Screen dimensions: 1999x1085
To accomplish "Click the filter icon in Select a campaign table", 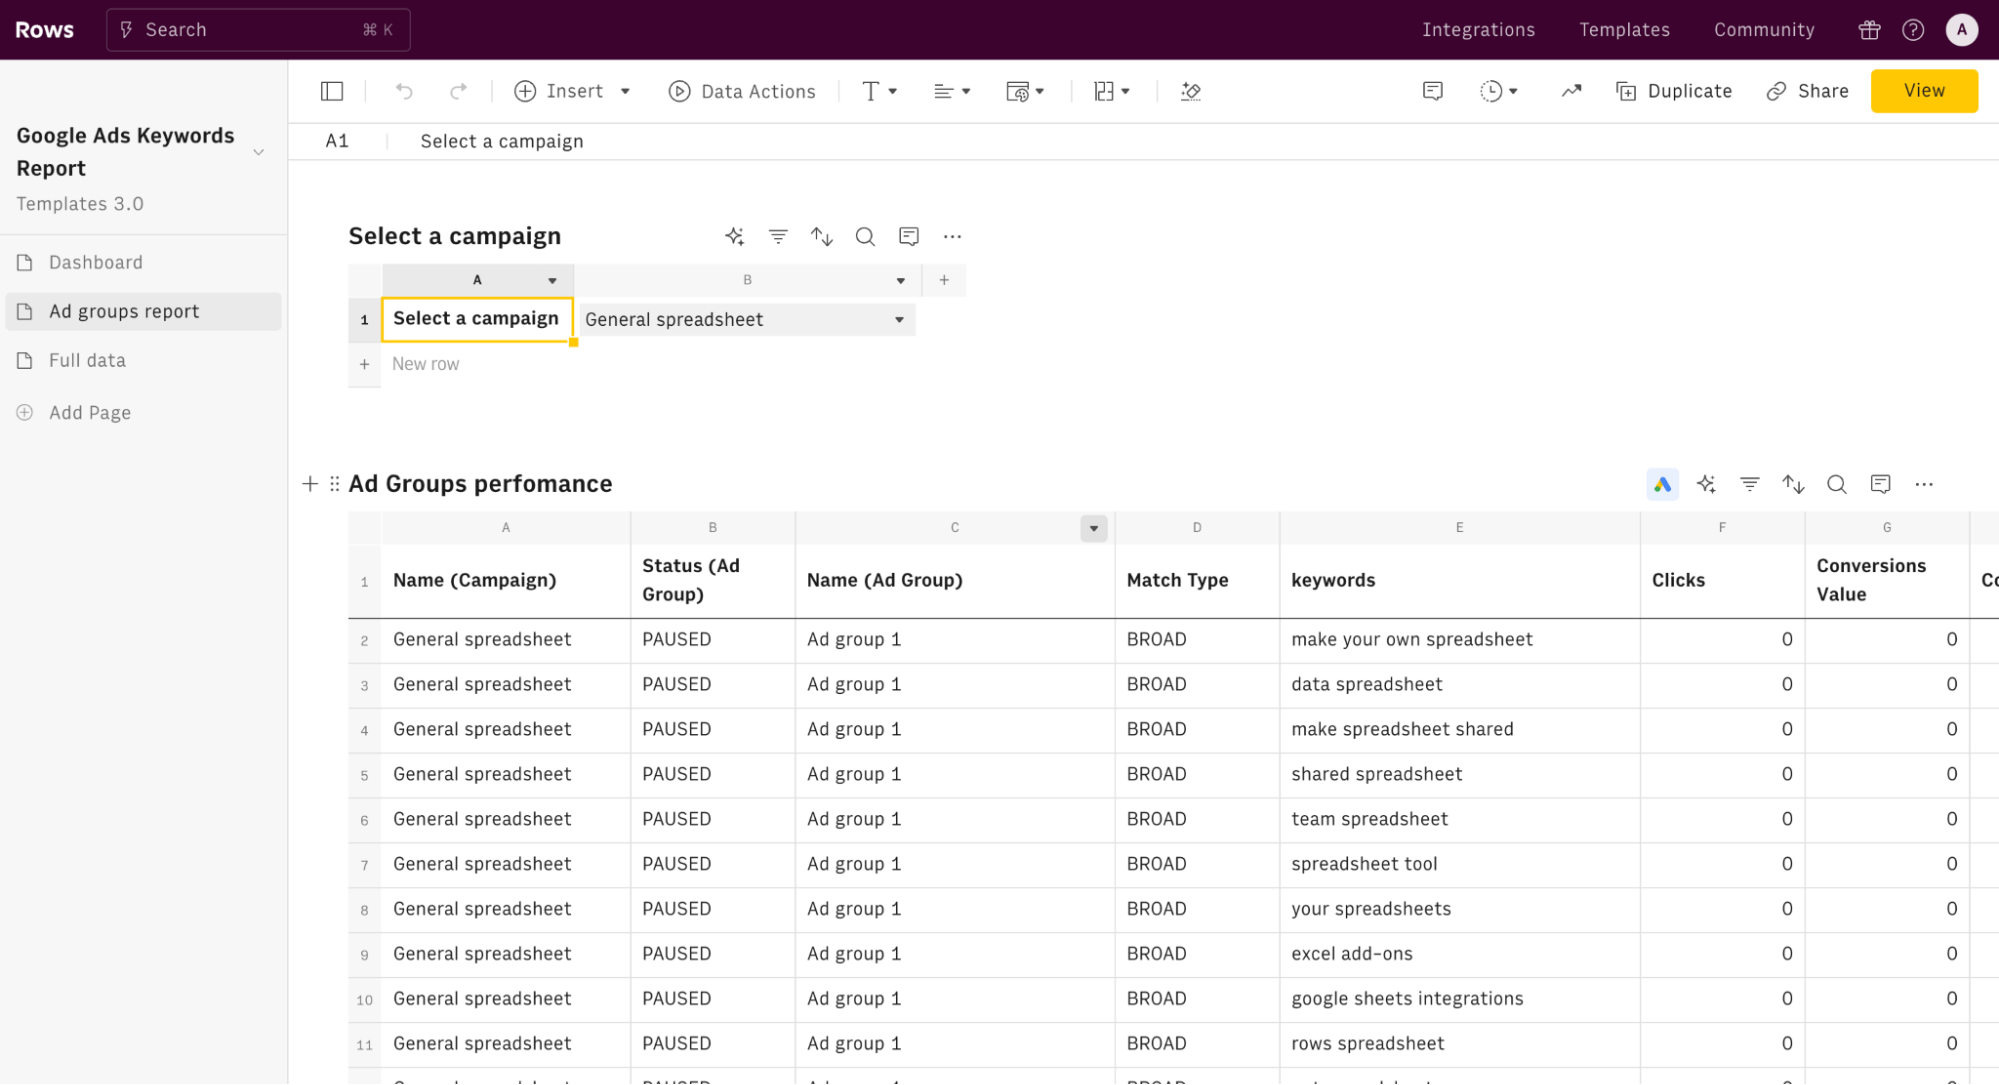I will [x=776, y=237].
